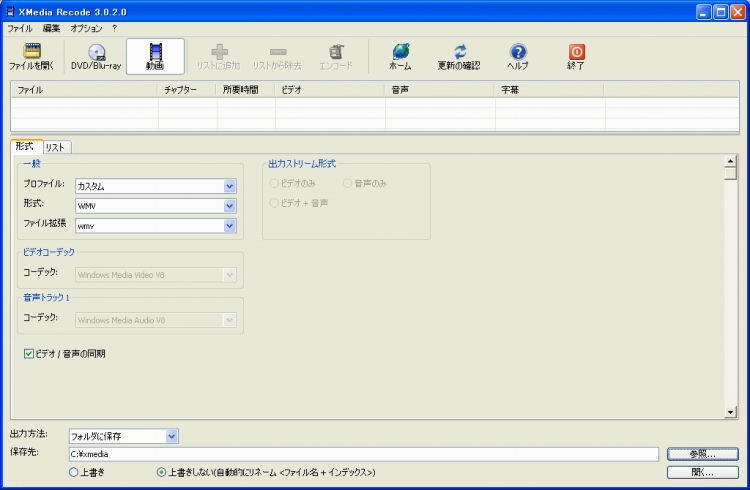Click settings panel scrollbar up arrow
Image resolution: width=750 pixels, height=490 pixels.
[x=730, y=161]
